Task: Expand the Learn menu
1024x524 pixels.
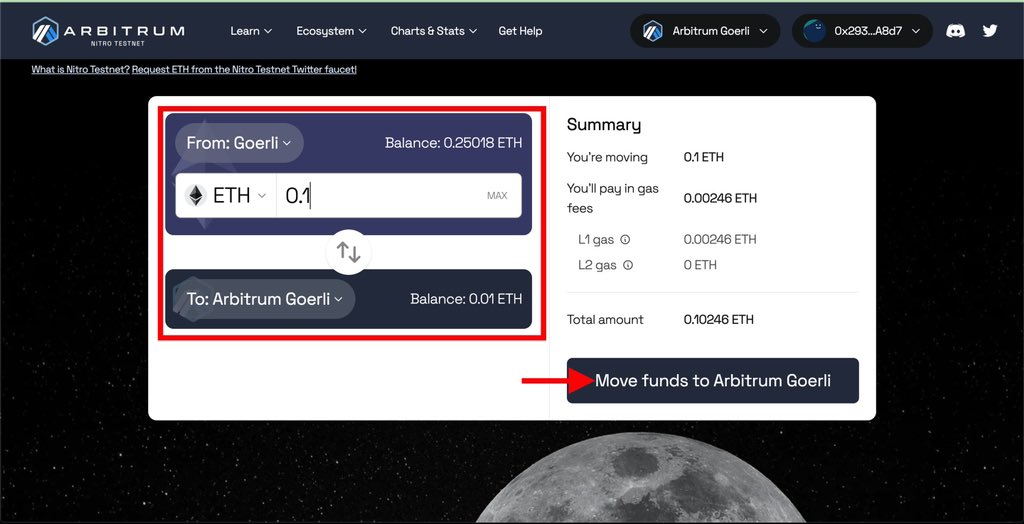Action: (x=251, y=31)
